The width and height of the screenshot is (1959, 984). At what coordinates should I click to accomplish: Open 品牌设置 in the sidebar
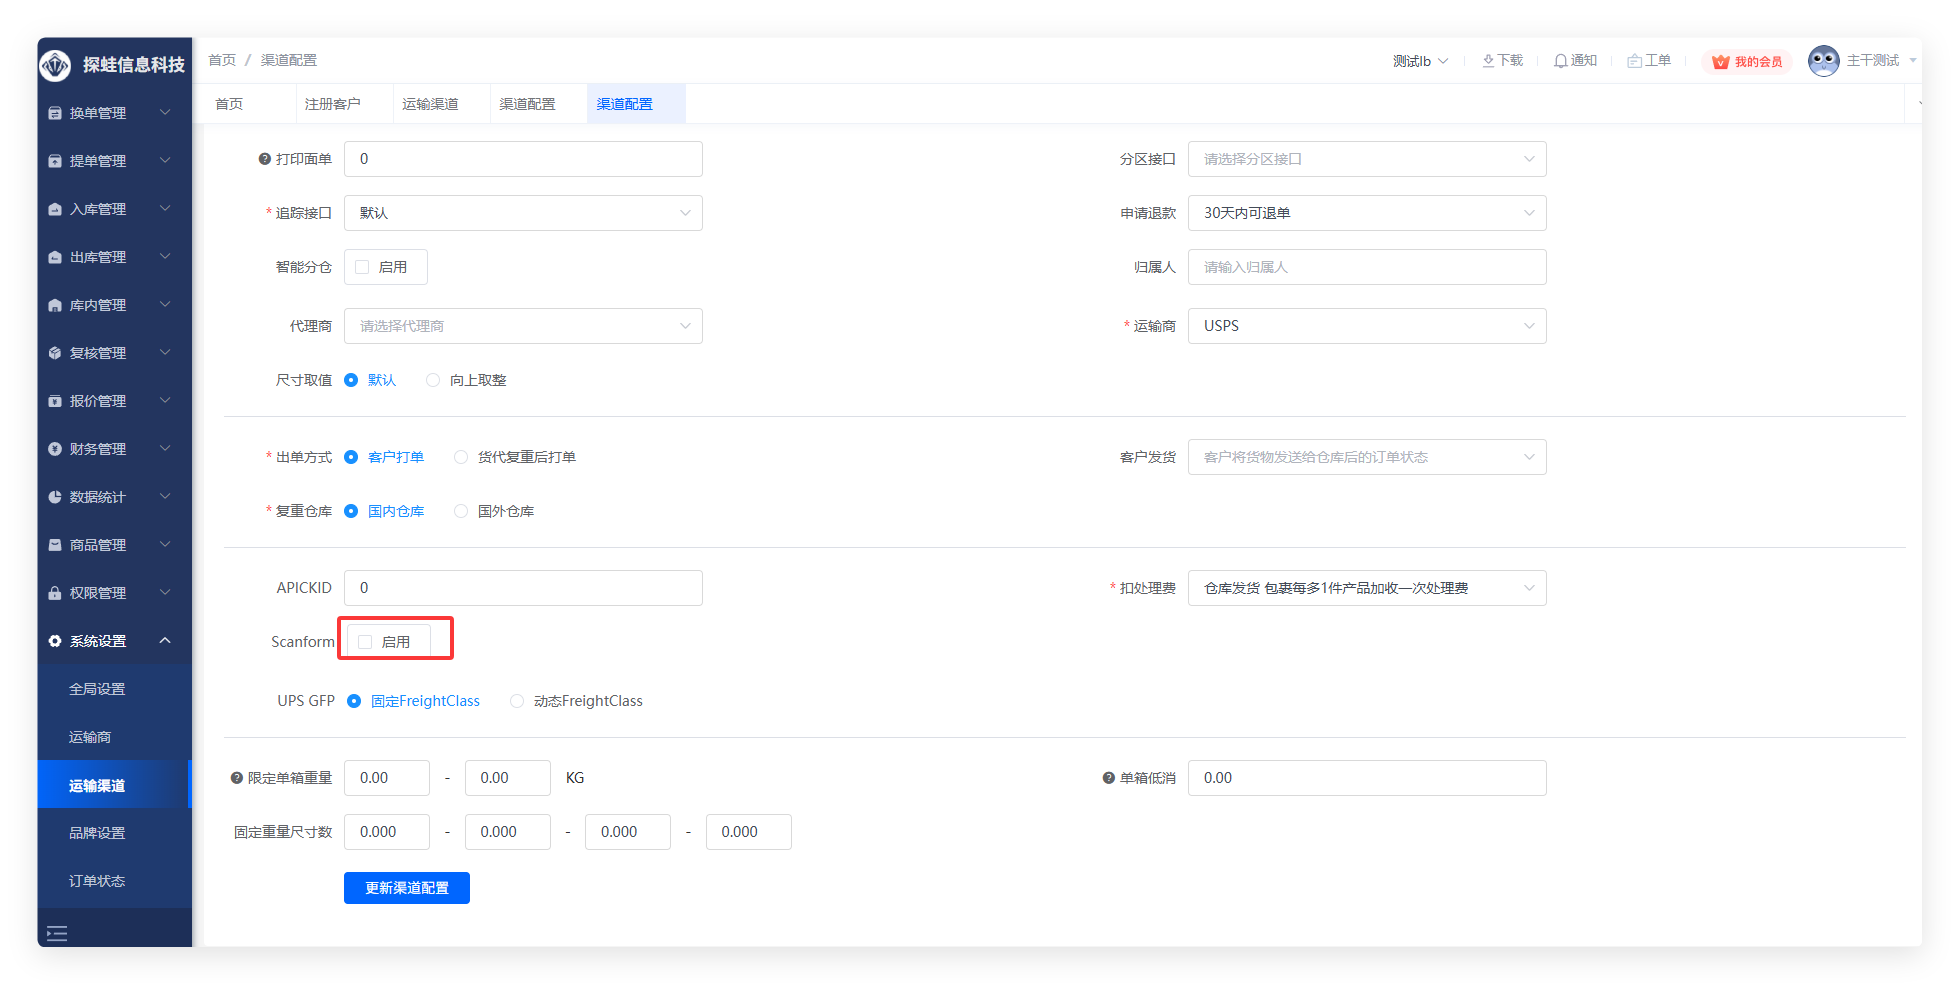(97, 833)
